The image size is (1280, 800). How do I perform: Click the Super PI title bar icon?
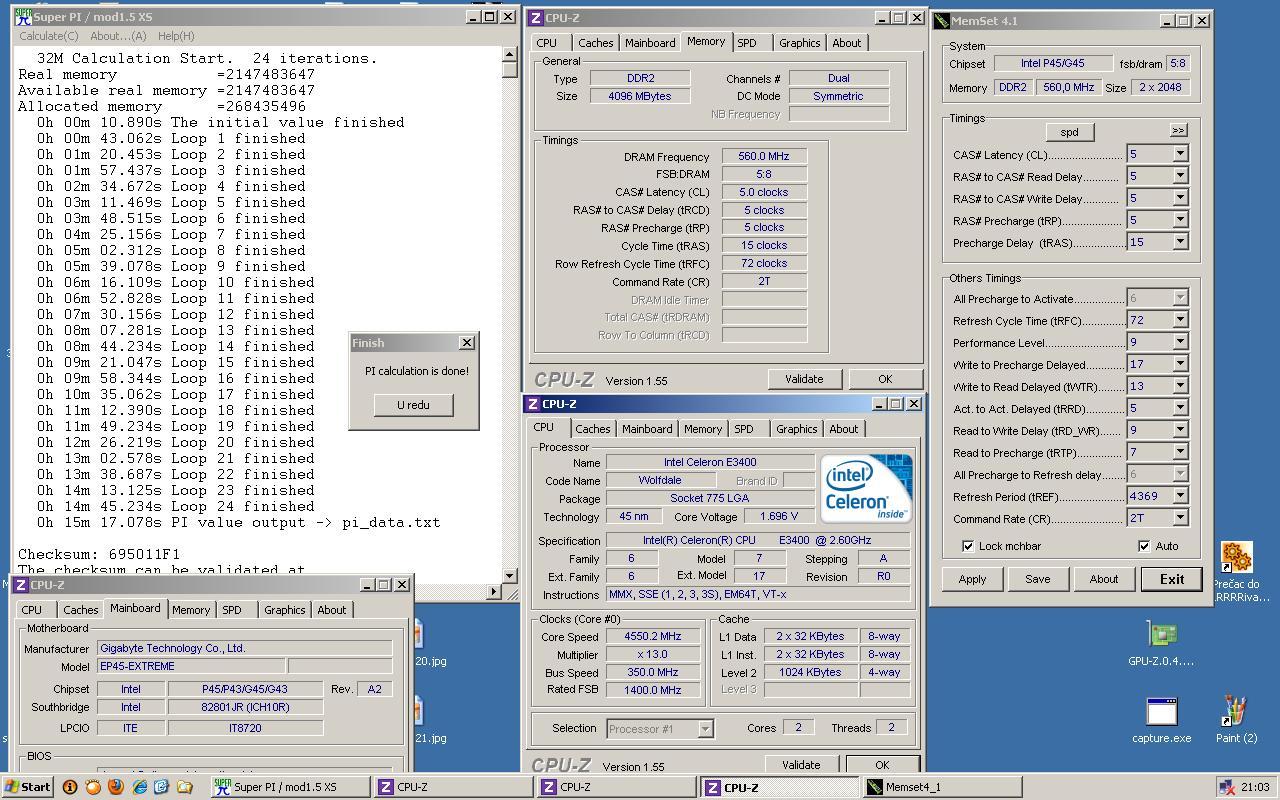coord(24,17)
